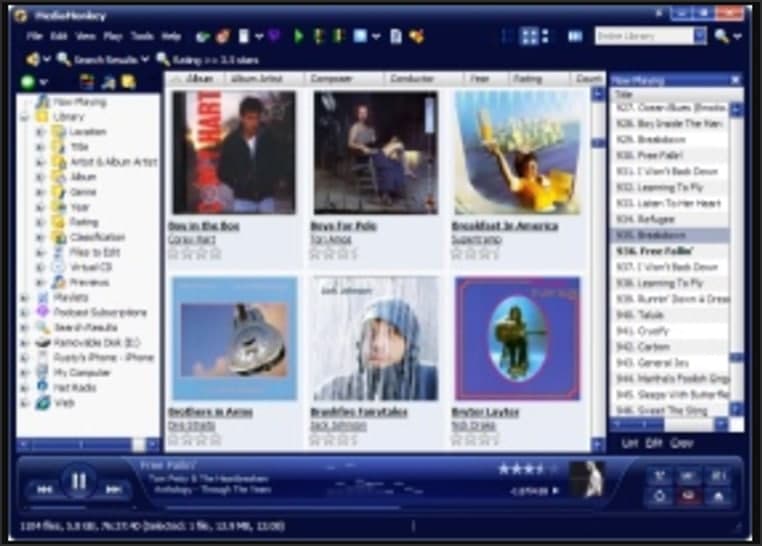Collapse the Library tree node

24,117
